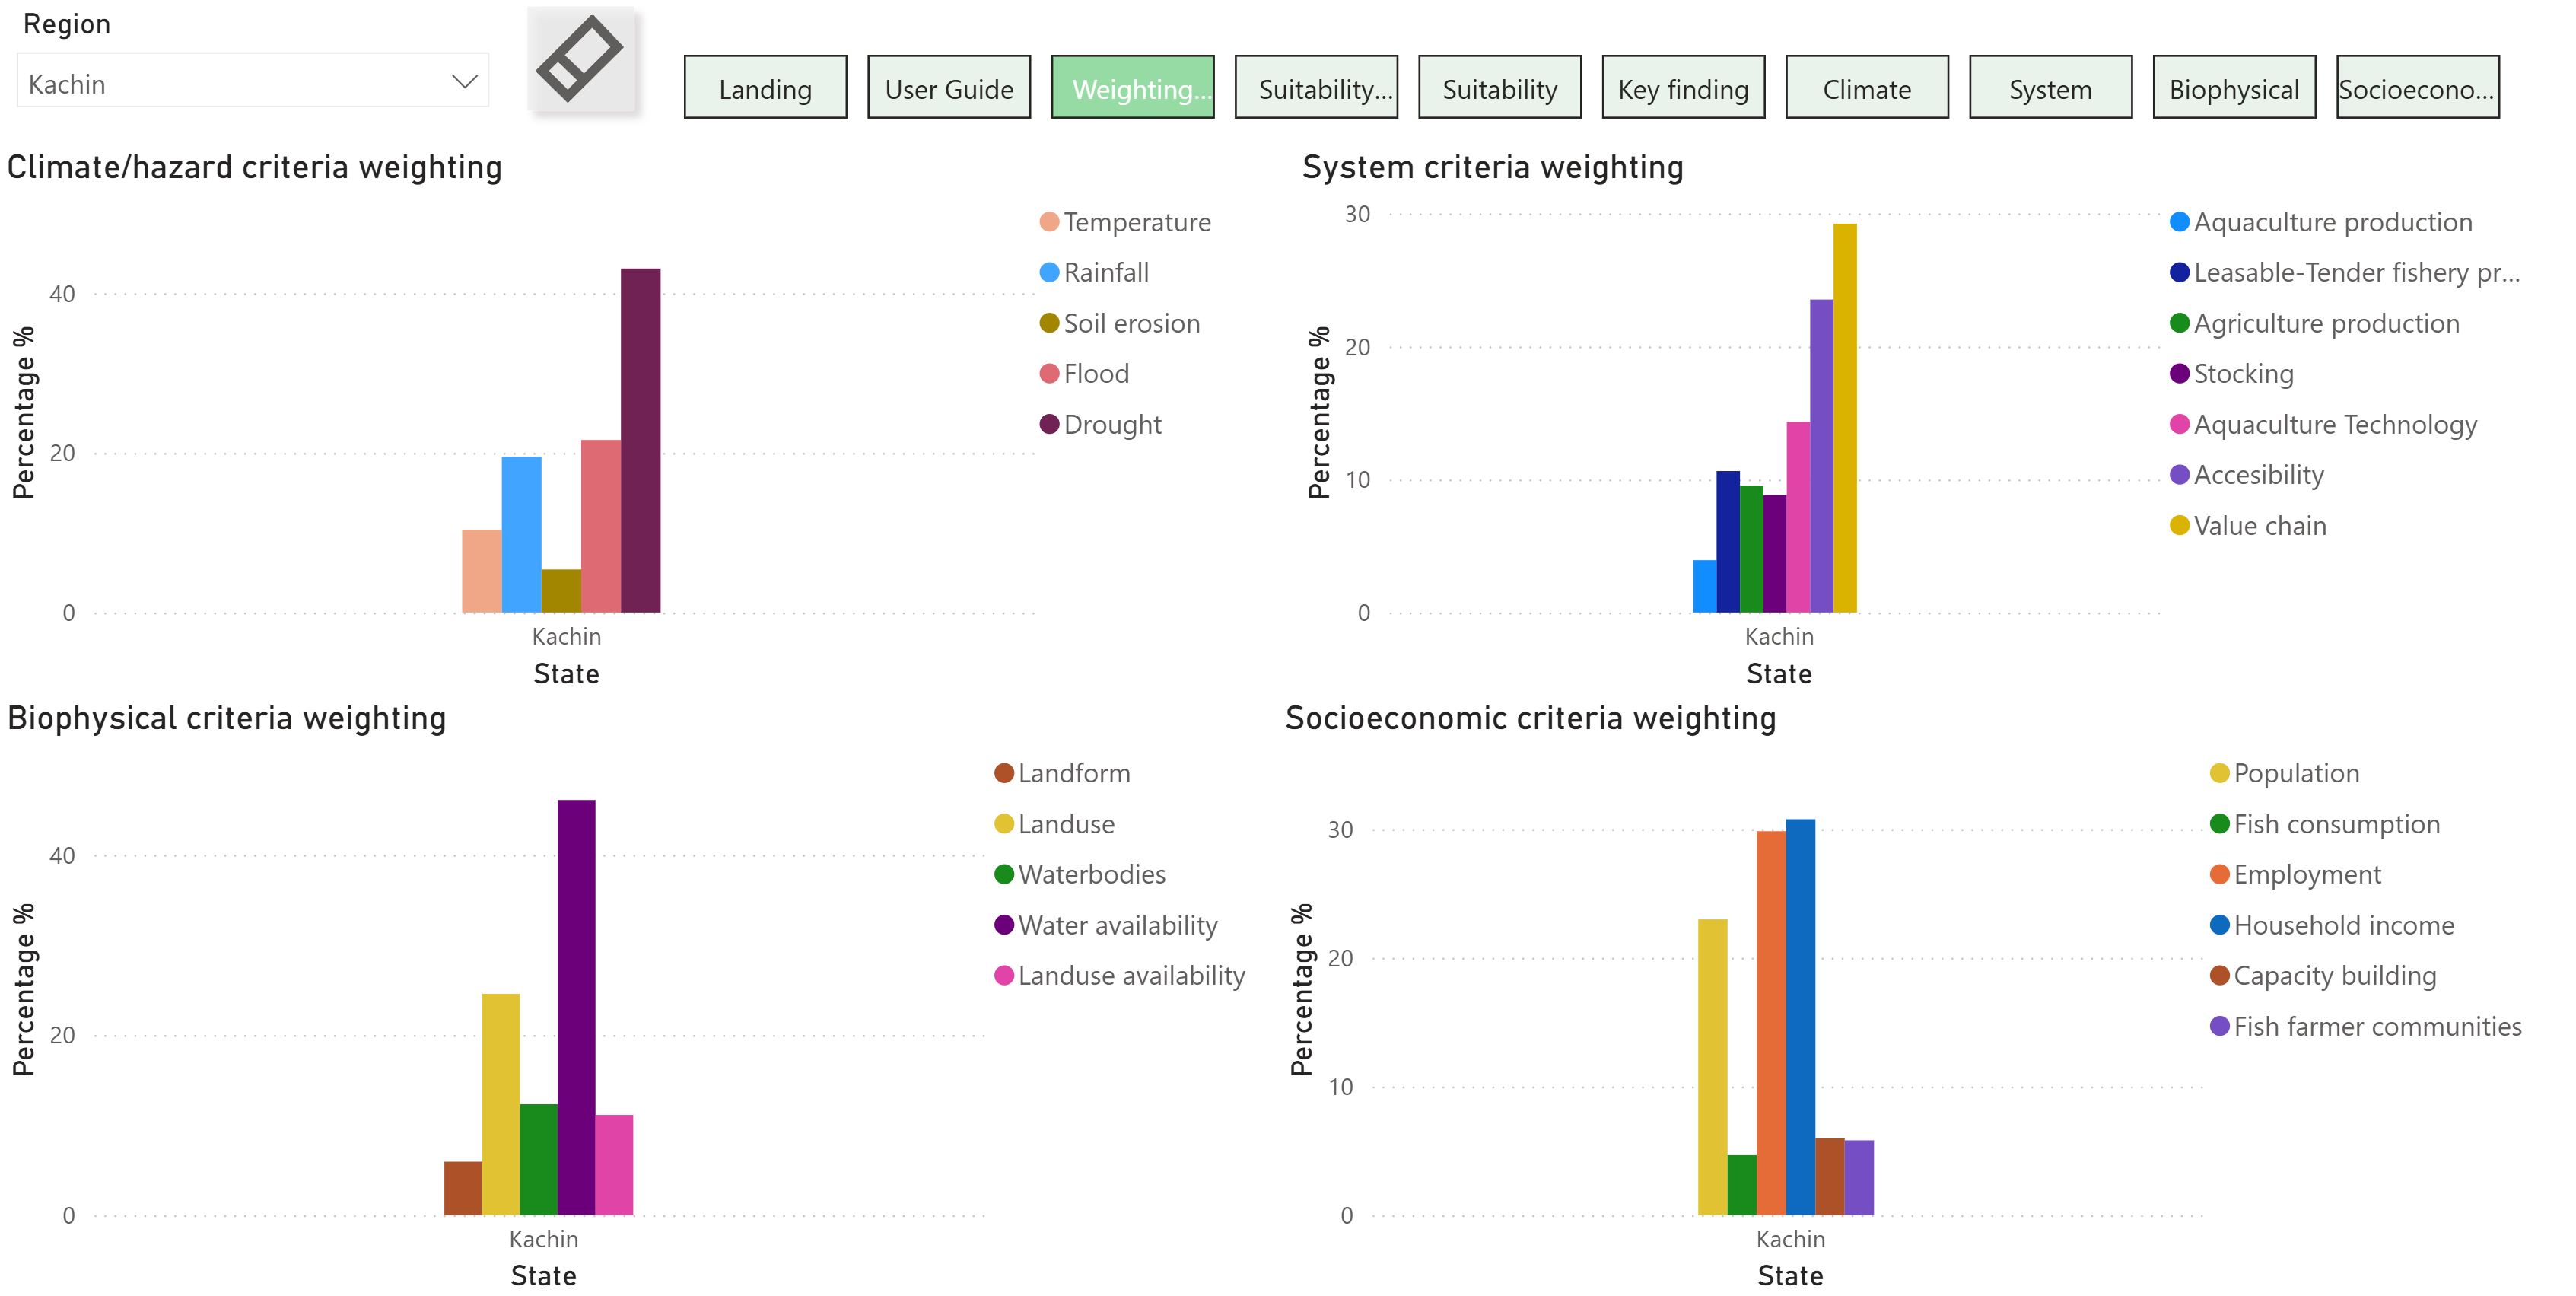Select Accesibility legend item
The height and width of the screenshot is (1296, 2576).
[2247, 474]
